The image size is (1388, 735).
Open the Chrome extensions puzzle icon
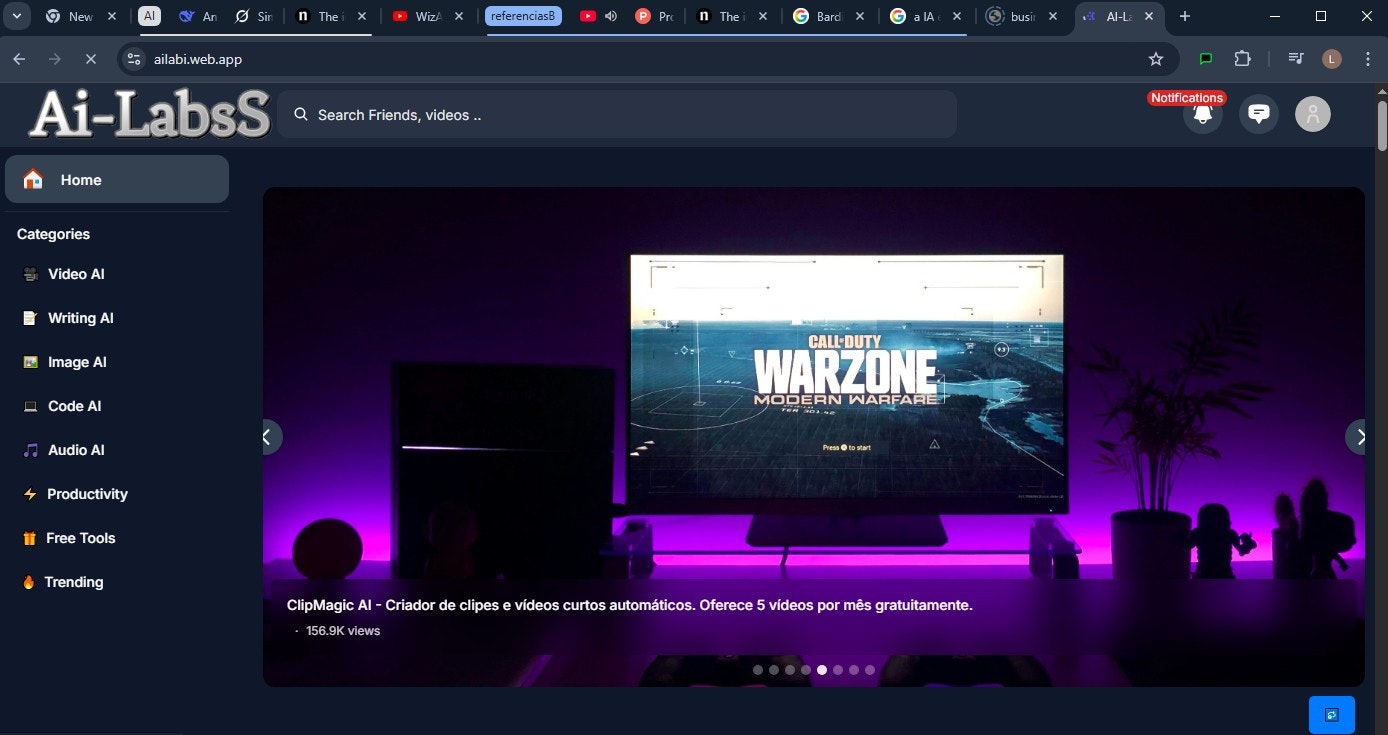tap(1242, 59)
